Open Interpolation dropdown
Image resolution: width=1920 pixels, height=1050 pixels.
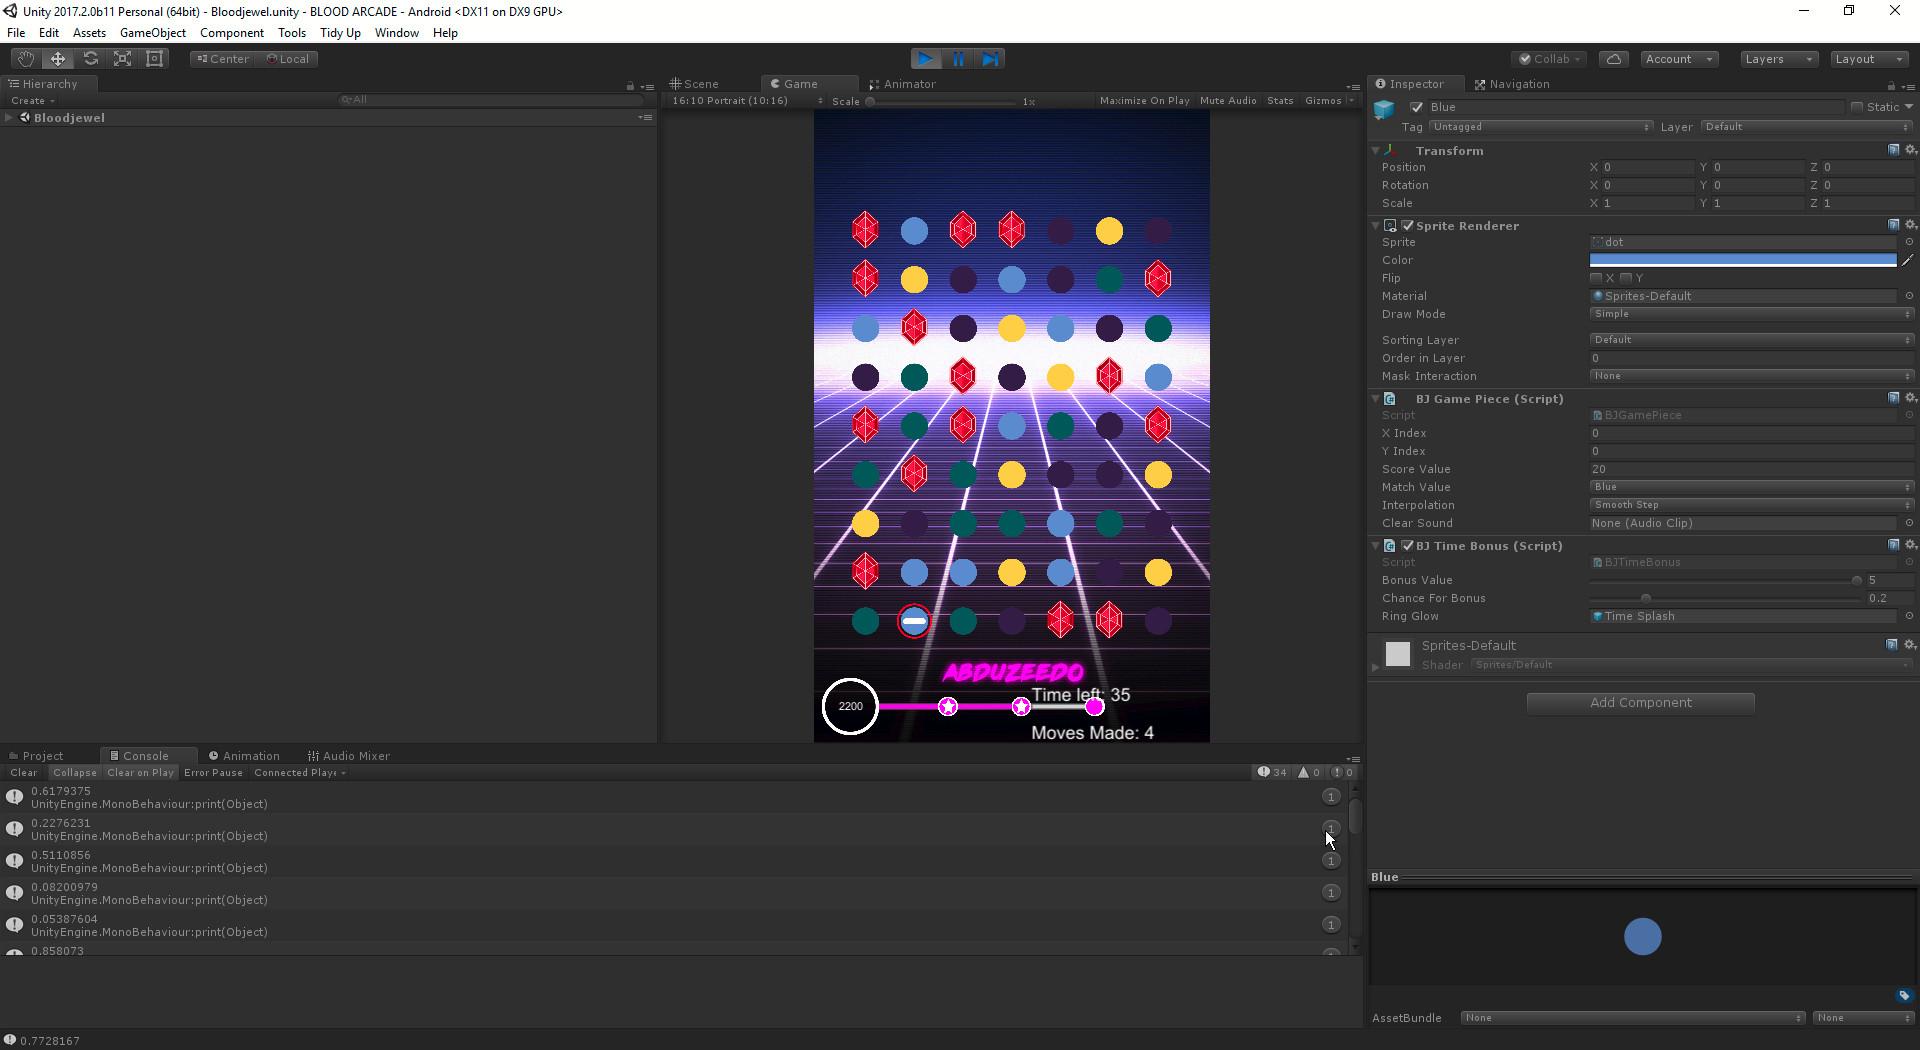(1751, 505)
